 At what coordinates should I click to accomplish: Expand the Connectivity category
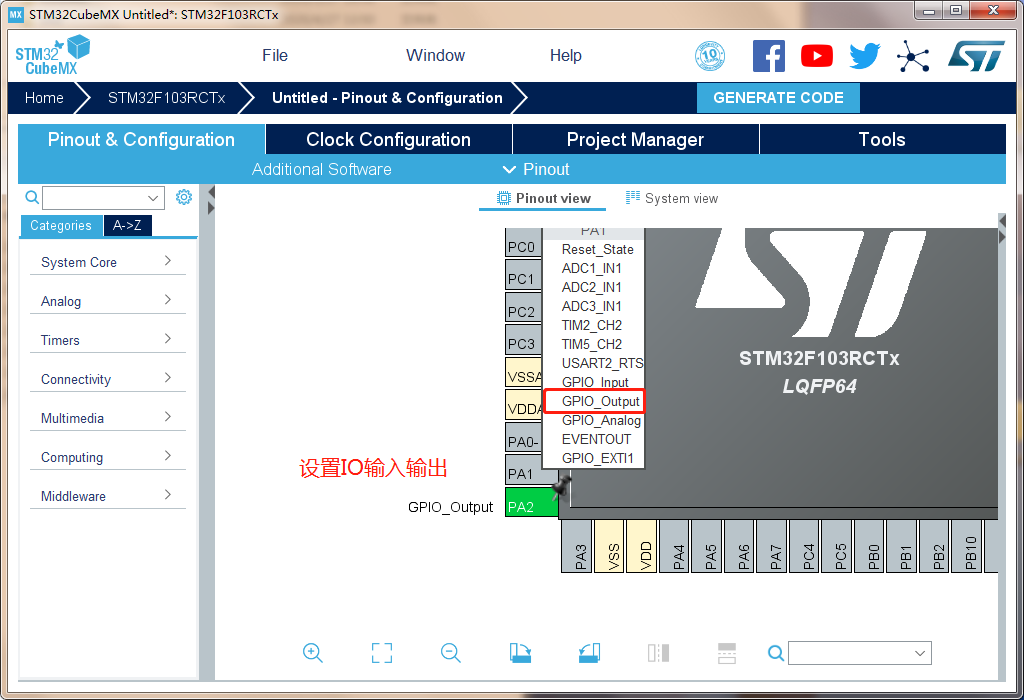point(108,379)
